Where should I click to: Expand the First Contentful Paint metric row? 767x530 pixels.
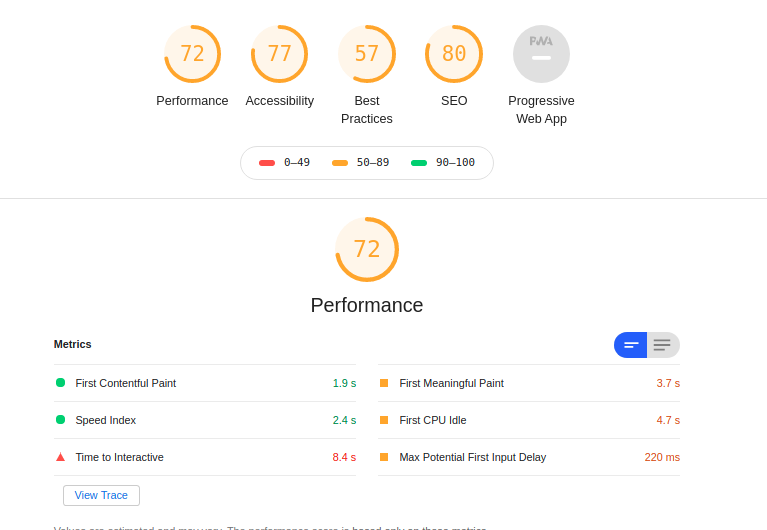tap(205, 383)
